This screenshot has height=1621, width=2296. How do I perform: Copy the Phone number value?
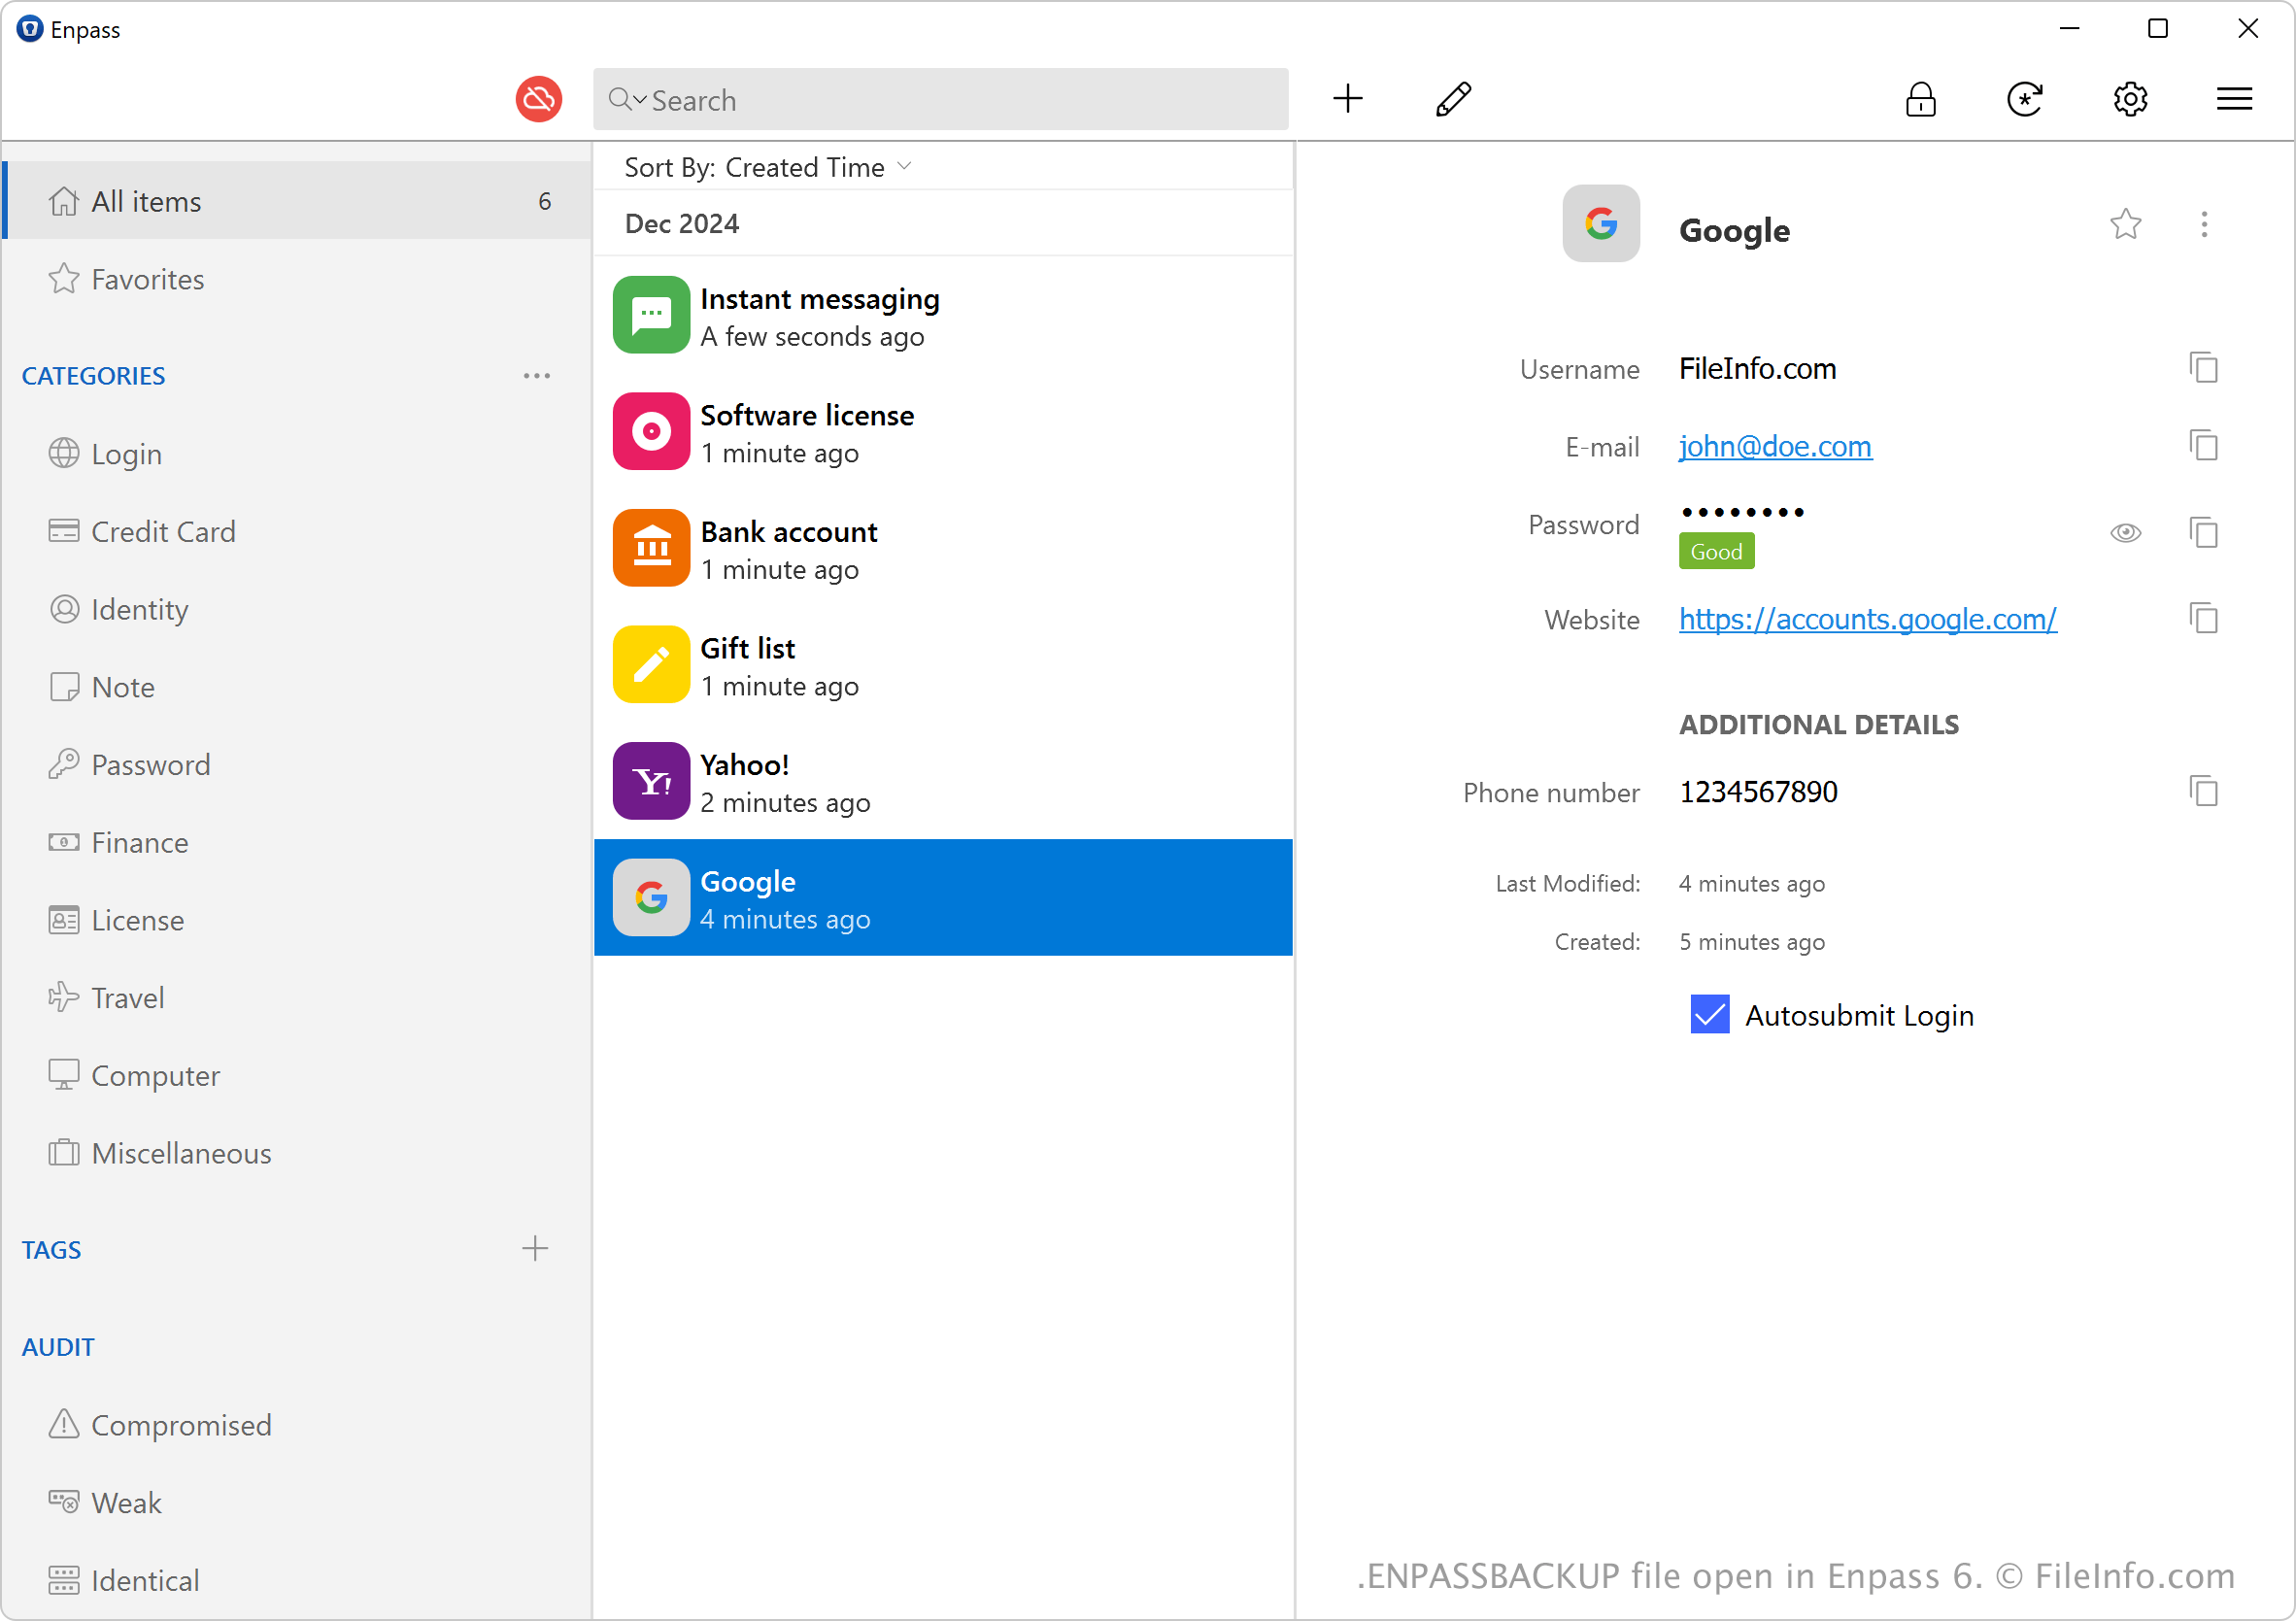pos(2203,792)
